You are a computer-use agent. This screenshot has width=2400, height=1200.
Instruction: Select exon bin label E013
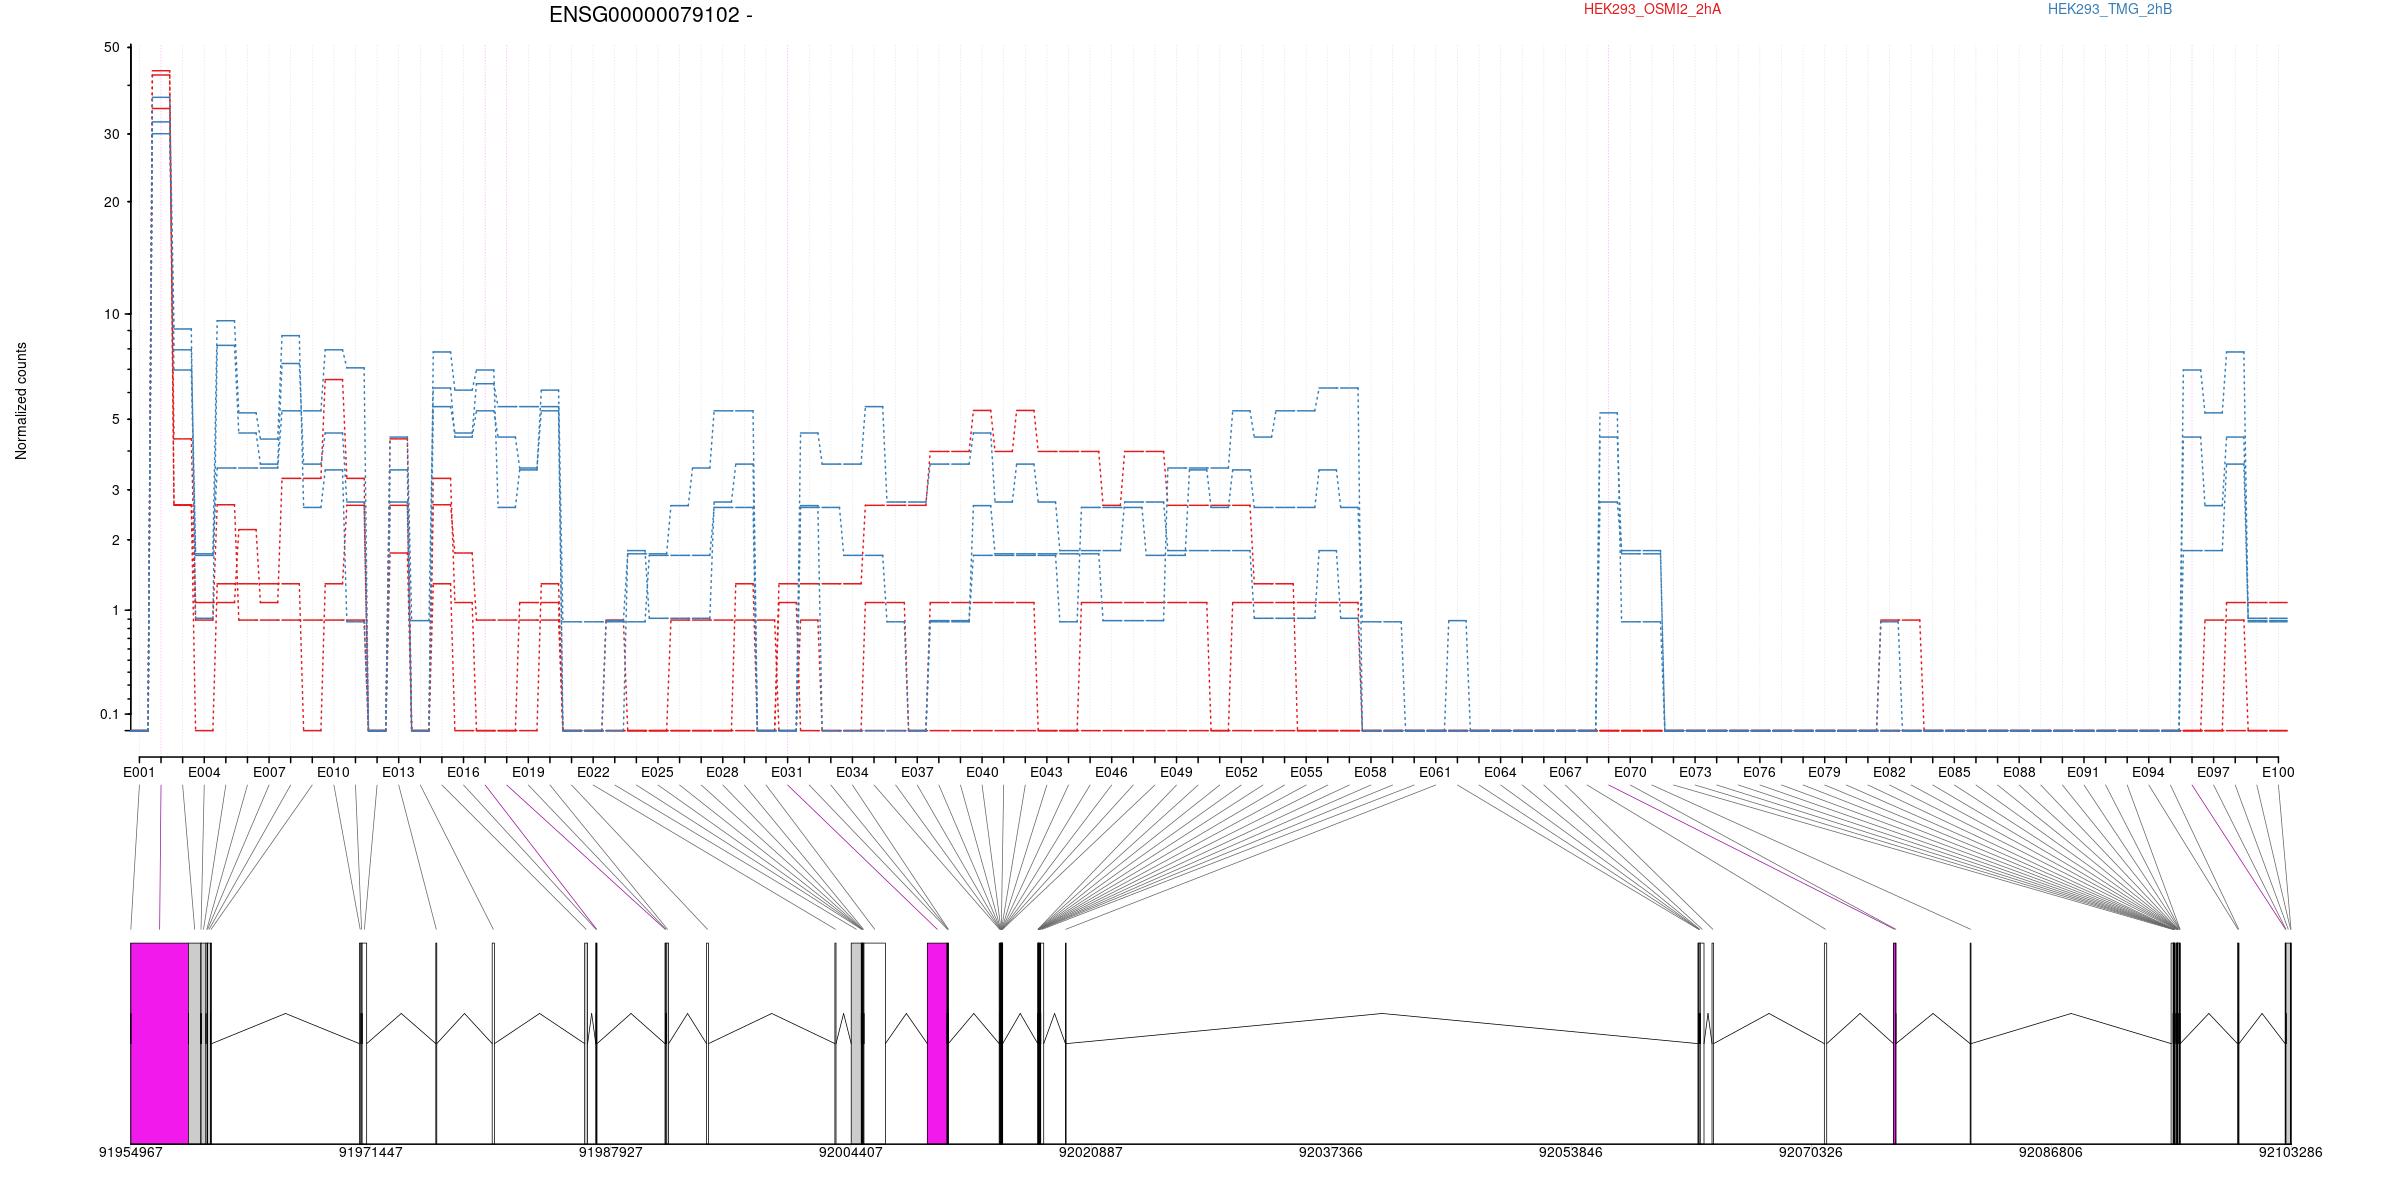coord(398,772)
